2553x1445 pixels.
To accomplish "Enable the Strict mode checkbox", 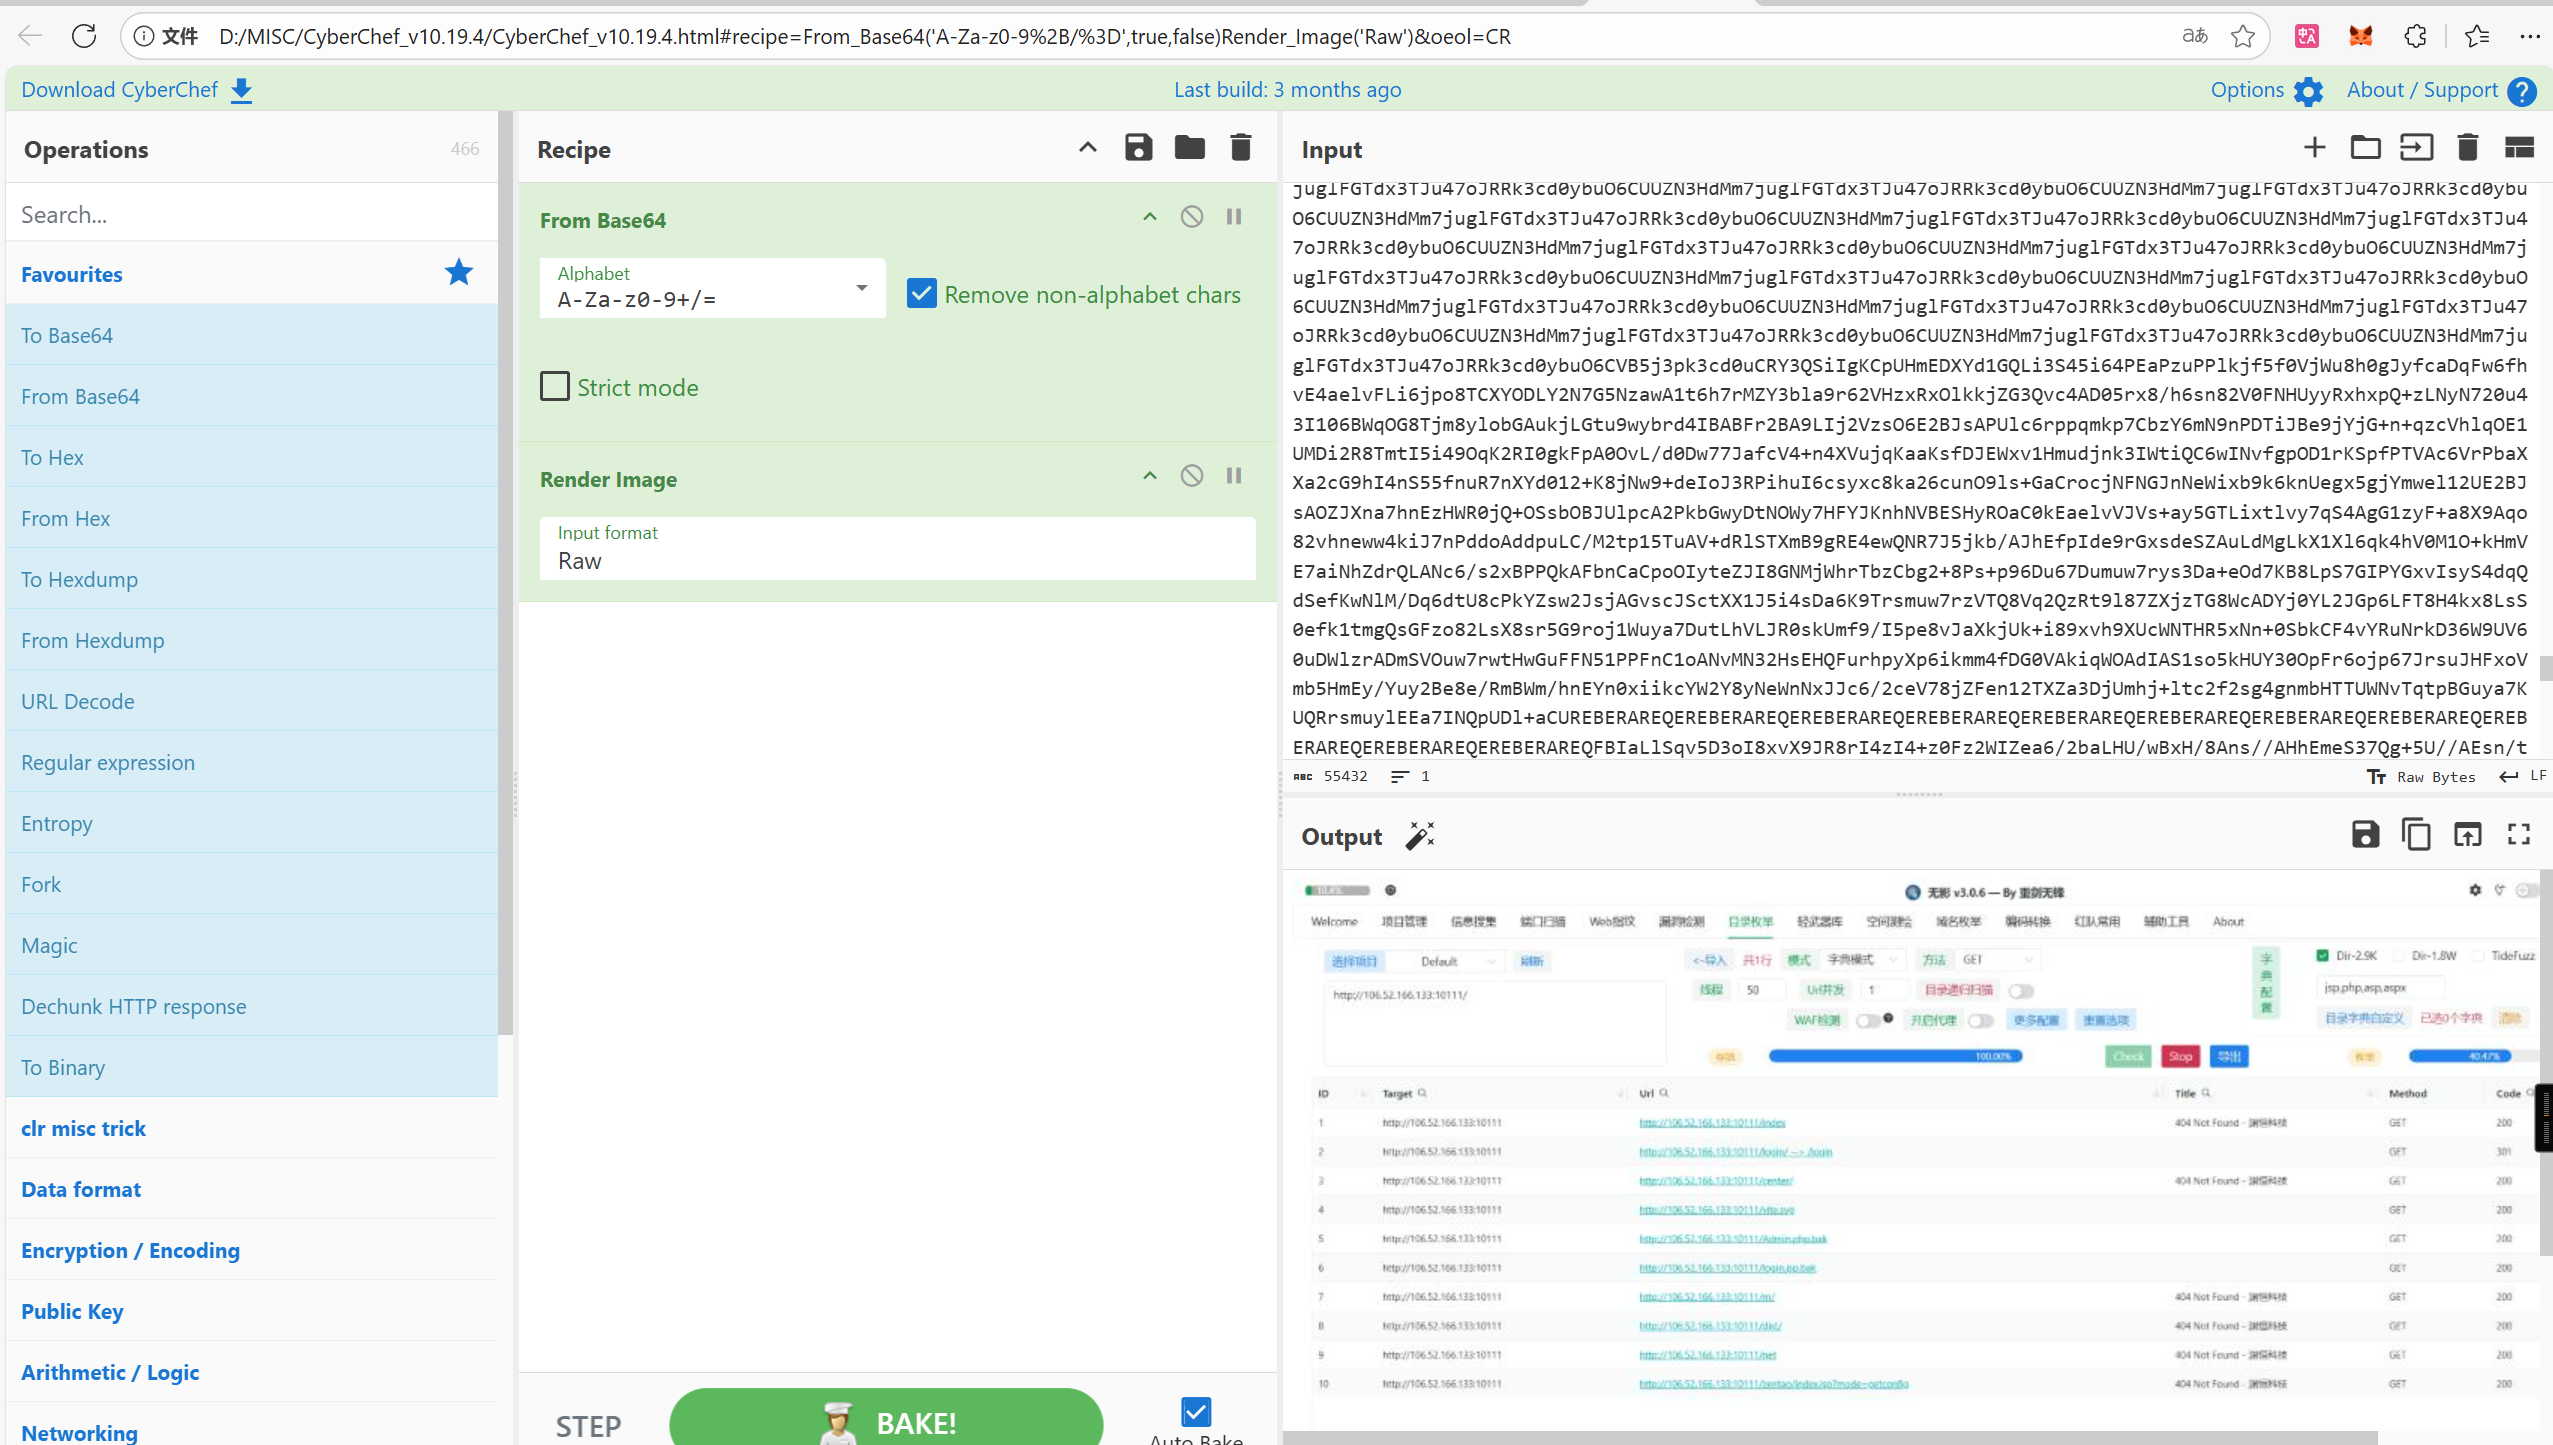I will pyautogui.click(x=555, y=387).
